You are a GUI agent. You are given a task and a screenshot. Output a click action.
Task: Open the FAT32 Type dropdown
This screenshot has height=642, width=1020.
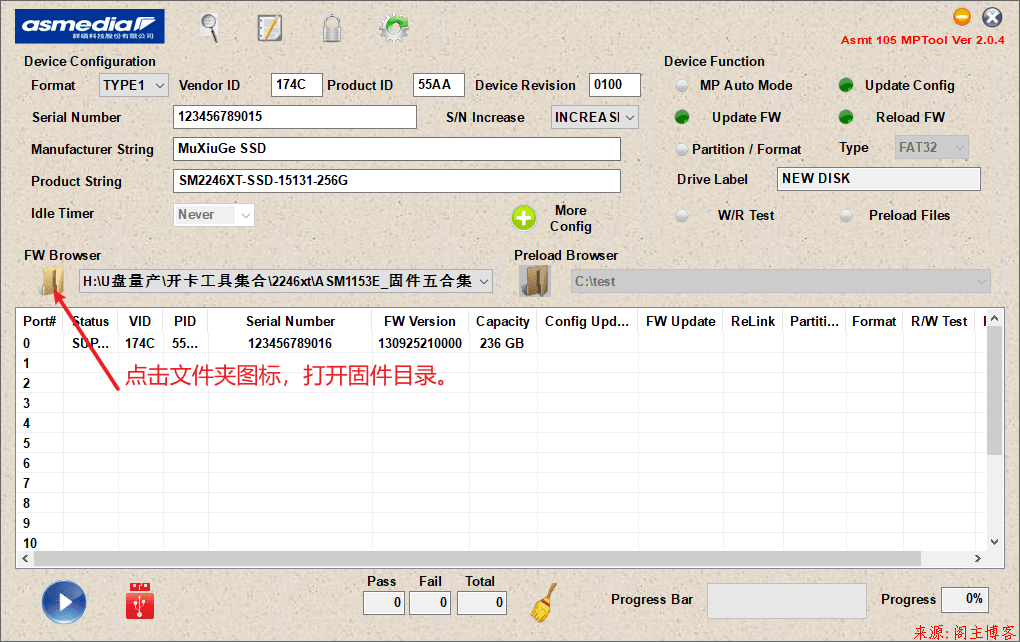click(932, 148)
